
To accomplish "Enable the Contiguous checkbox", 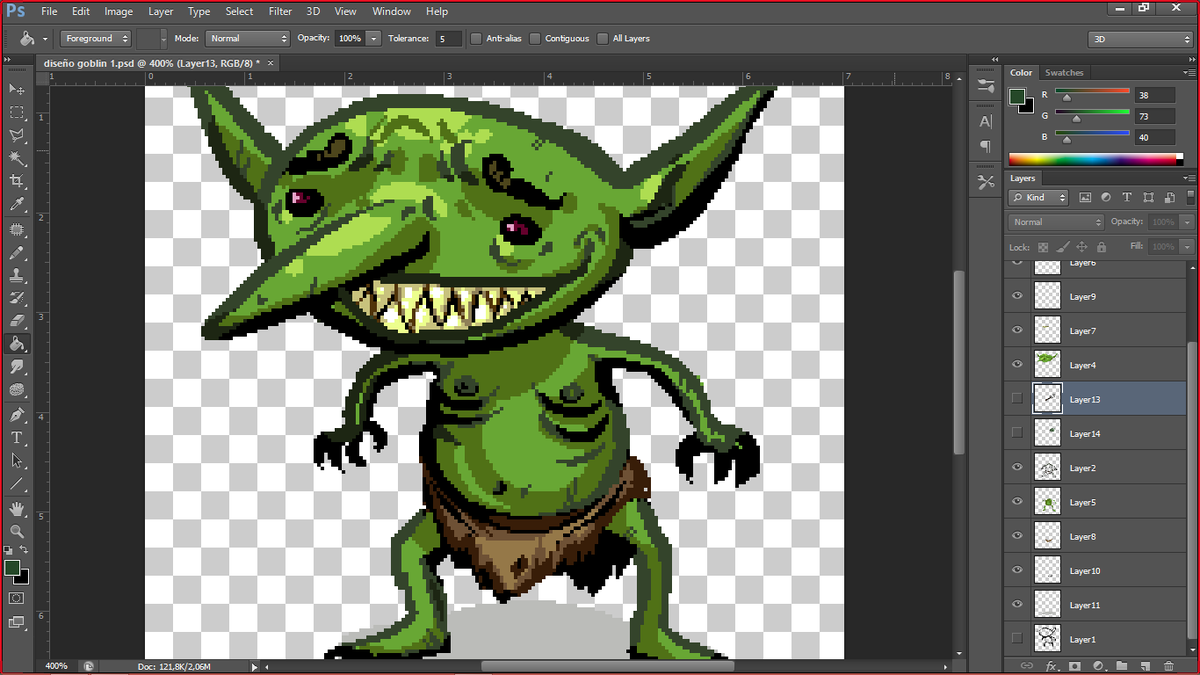I will (x=535, y=38).
